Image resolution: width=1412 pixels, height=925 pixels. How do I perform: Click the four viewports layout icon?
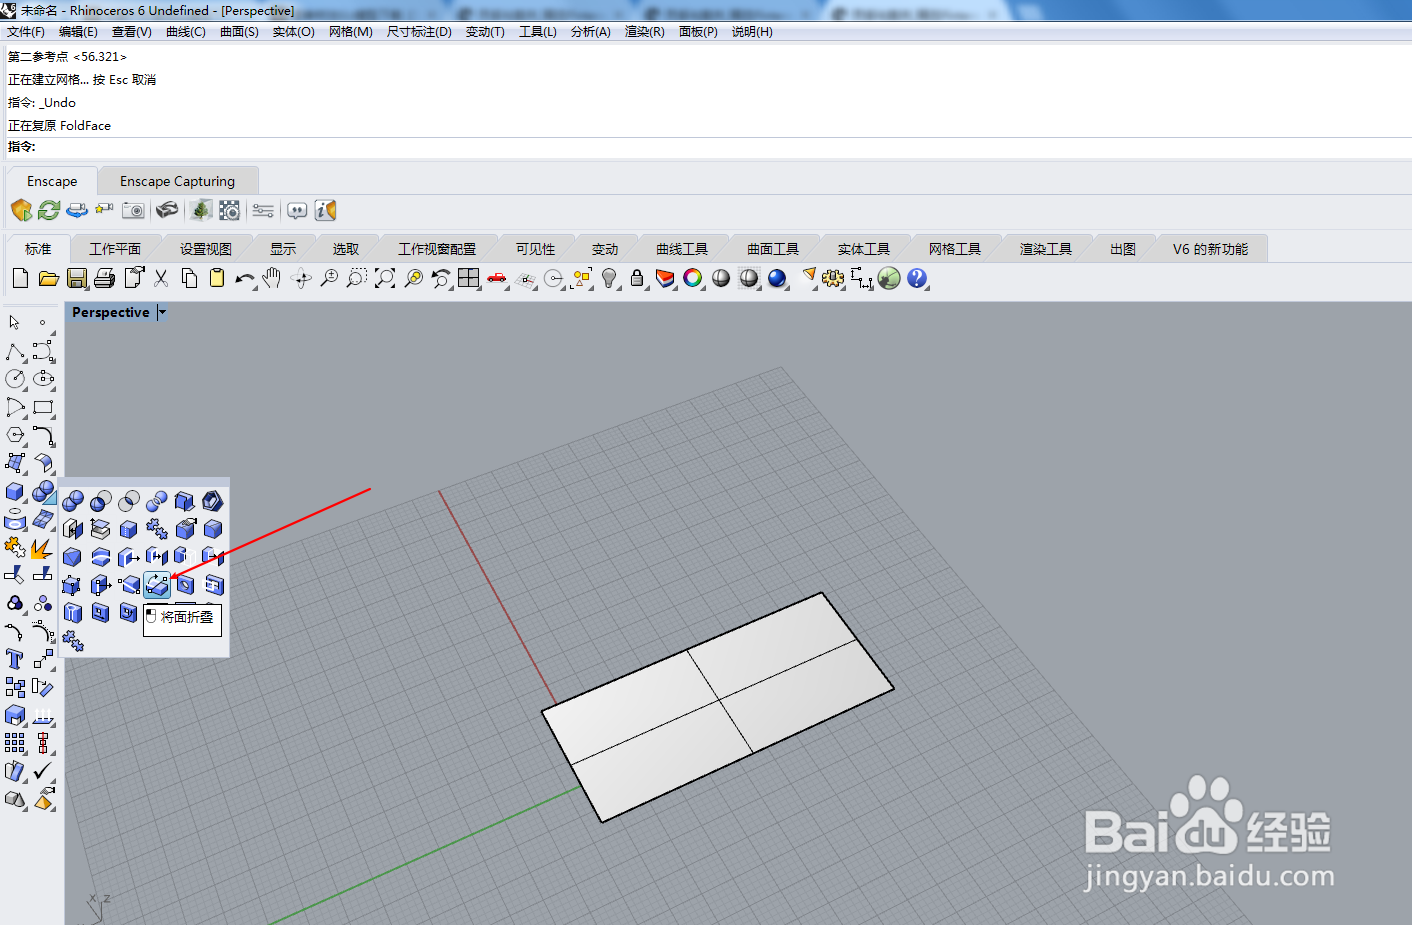469,278
